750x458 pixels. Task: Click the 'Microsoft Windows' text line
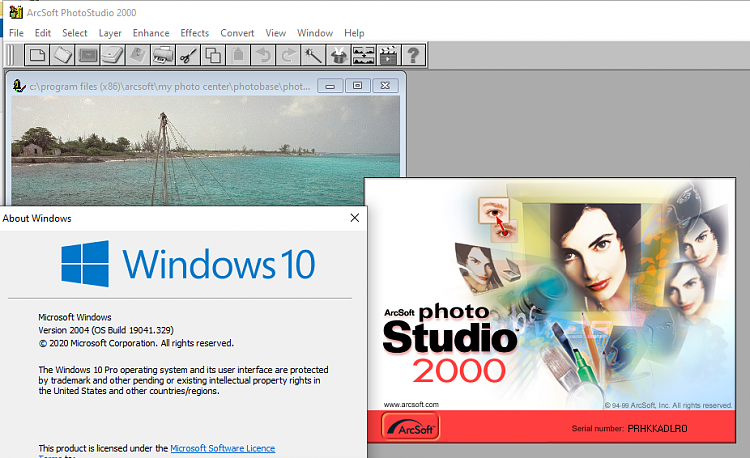75,317
